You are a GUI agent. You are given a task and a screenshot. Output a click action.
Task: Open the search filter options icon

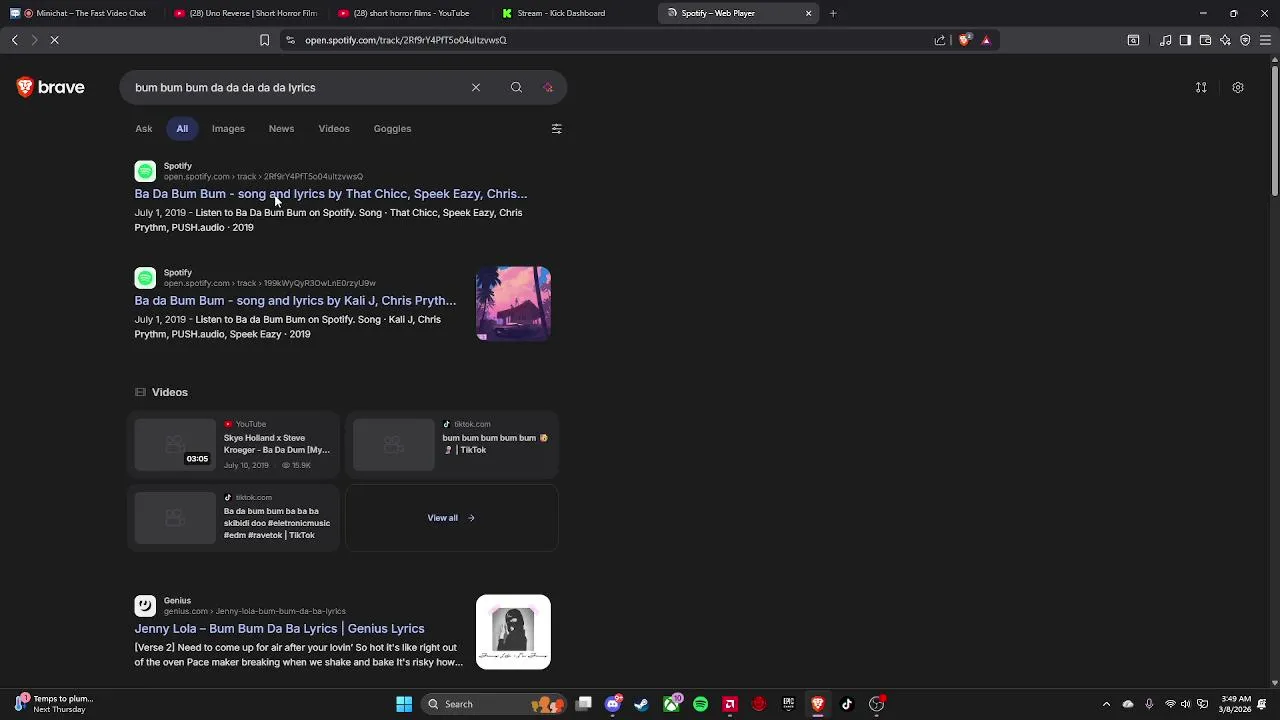557,129
